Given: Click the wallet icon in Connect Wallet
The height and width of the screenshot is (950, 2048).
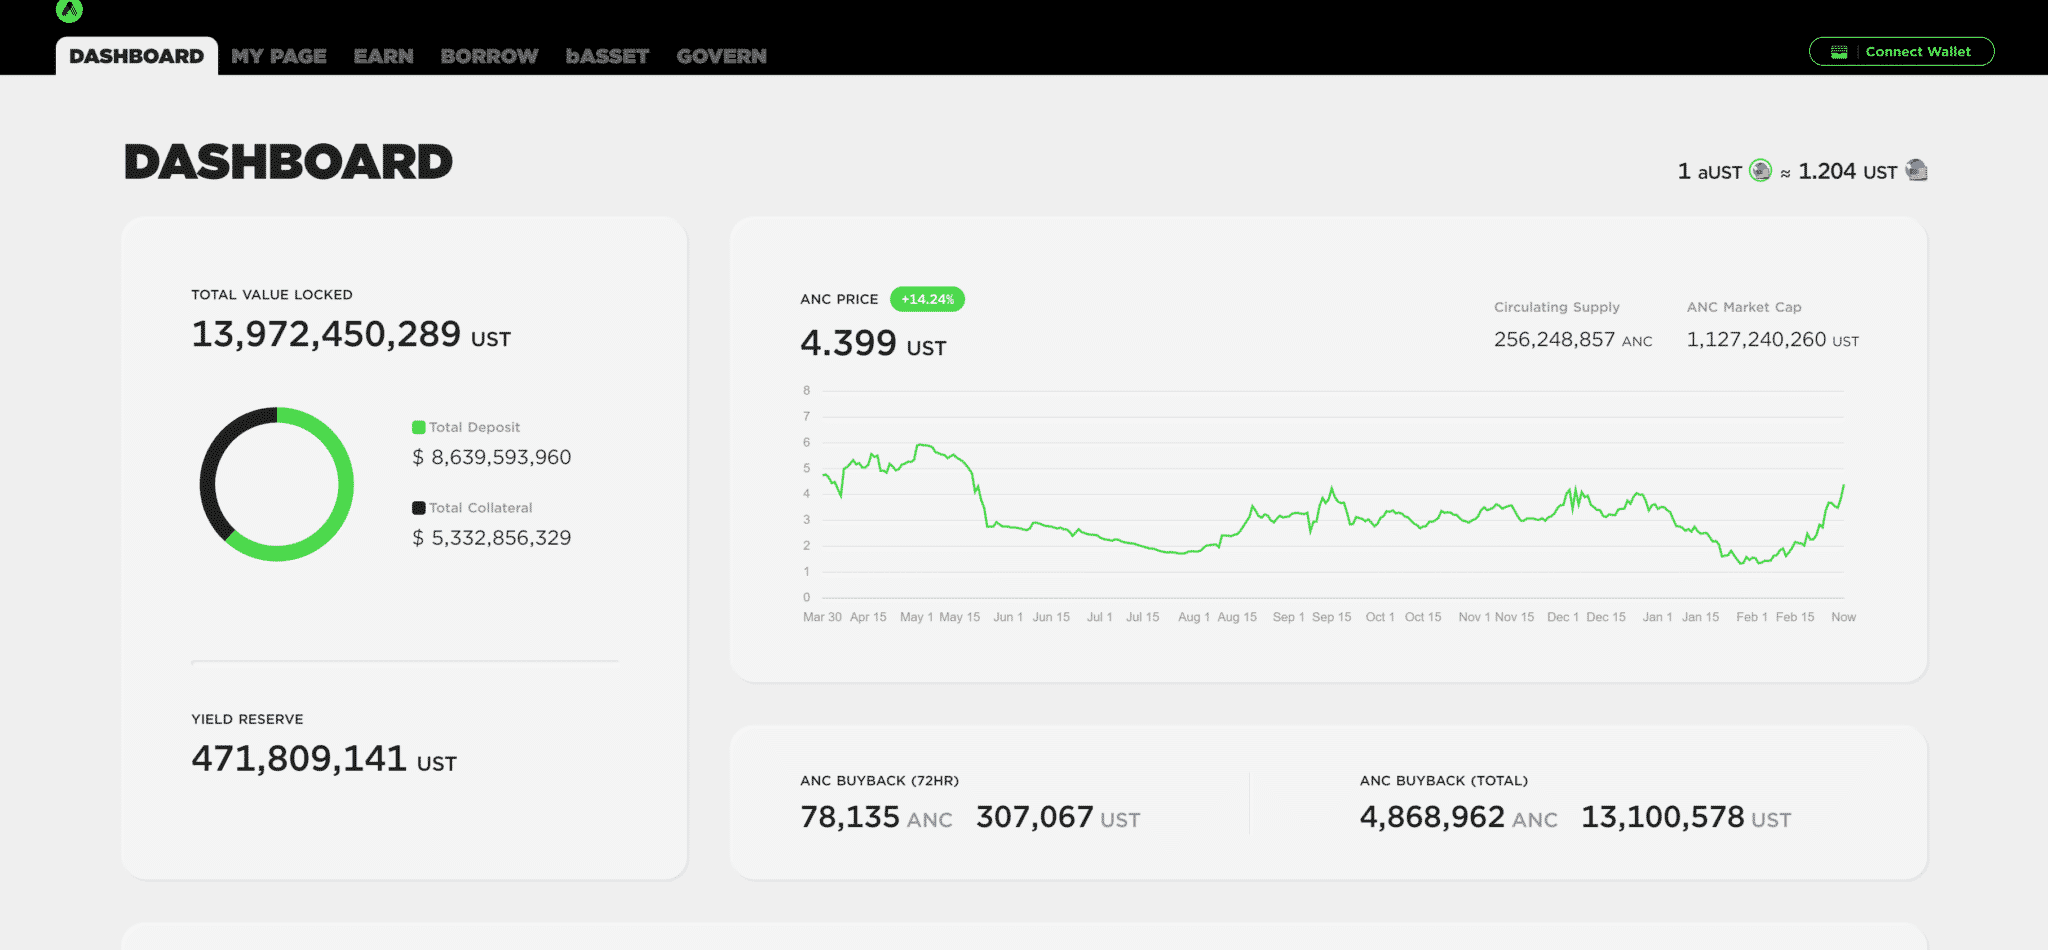Looking at the screenshot, I should [1838, 52].
